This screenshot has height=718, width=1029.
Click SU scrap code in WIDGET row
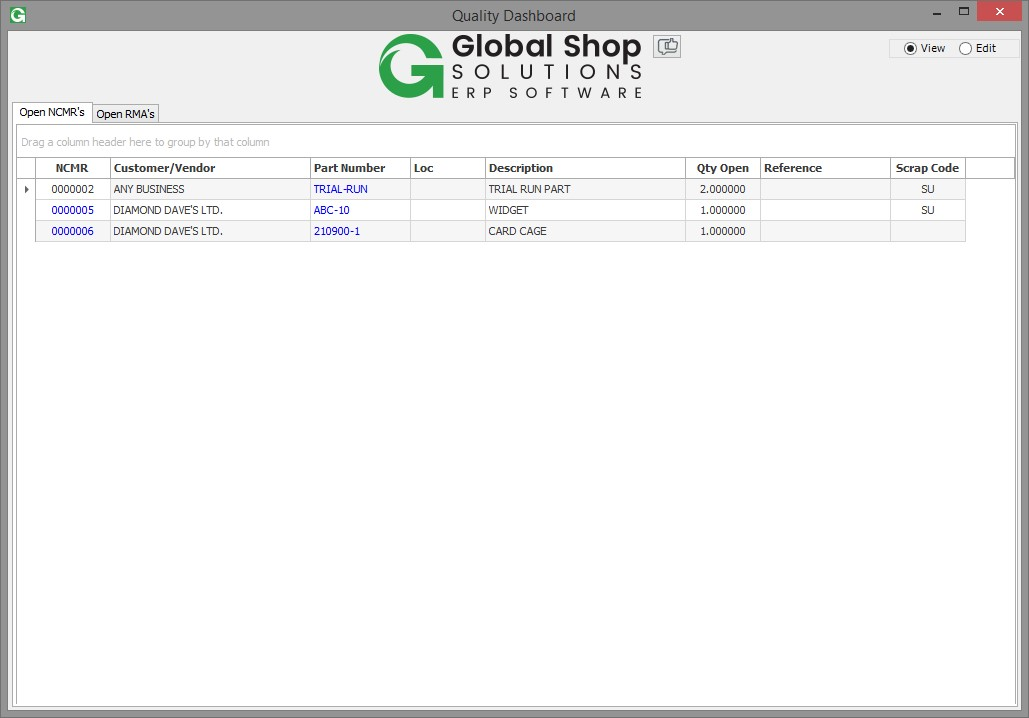pyautogui.click(x=928, y=210)
